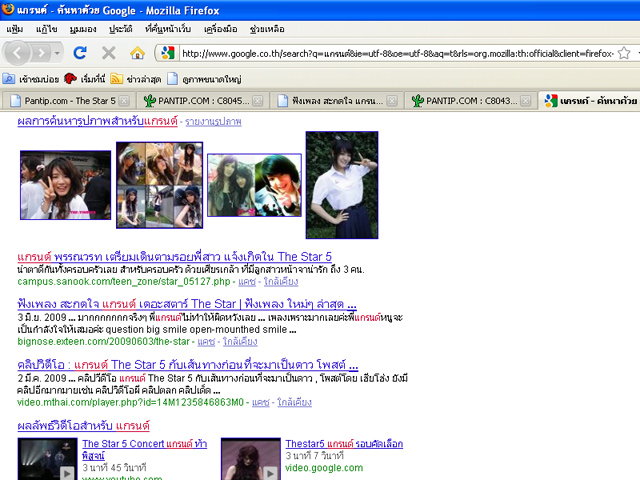
Task: Play the The Star 5 Concert video thumbnail
Action: (x=47, y=459)
